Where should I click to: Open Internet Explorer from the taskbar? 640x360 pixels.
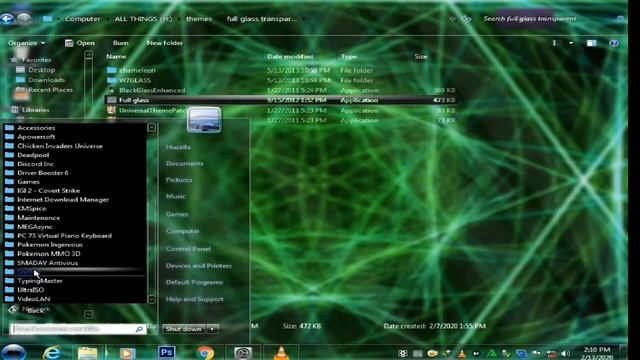[52, 352]
